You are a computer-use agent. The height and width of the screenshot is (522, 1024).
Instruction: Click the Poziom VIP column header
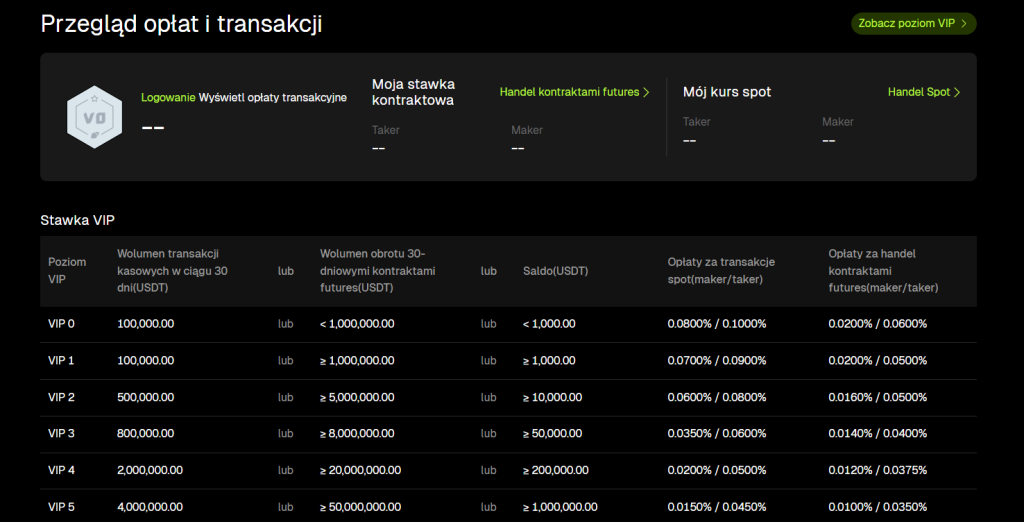pos(67,270)
